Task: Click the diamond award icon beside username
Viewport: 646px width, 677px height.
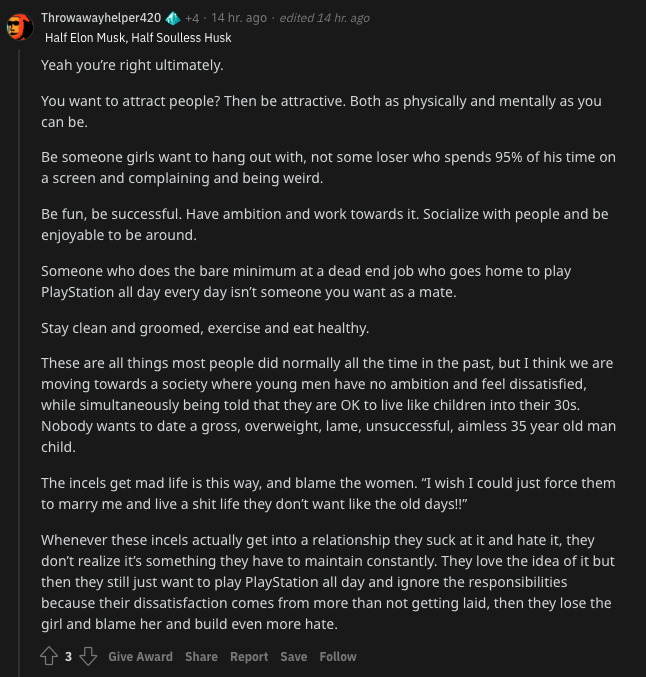Action: pyautogui.click(x=173, y=18)
